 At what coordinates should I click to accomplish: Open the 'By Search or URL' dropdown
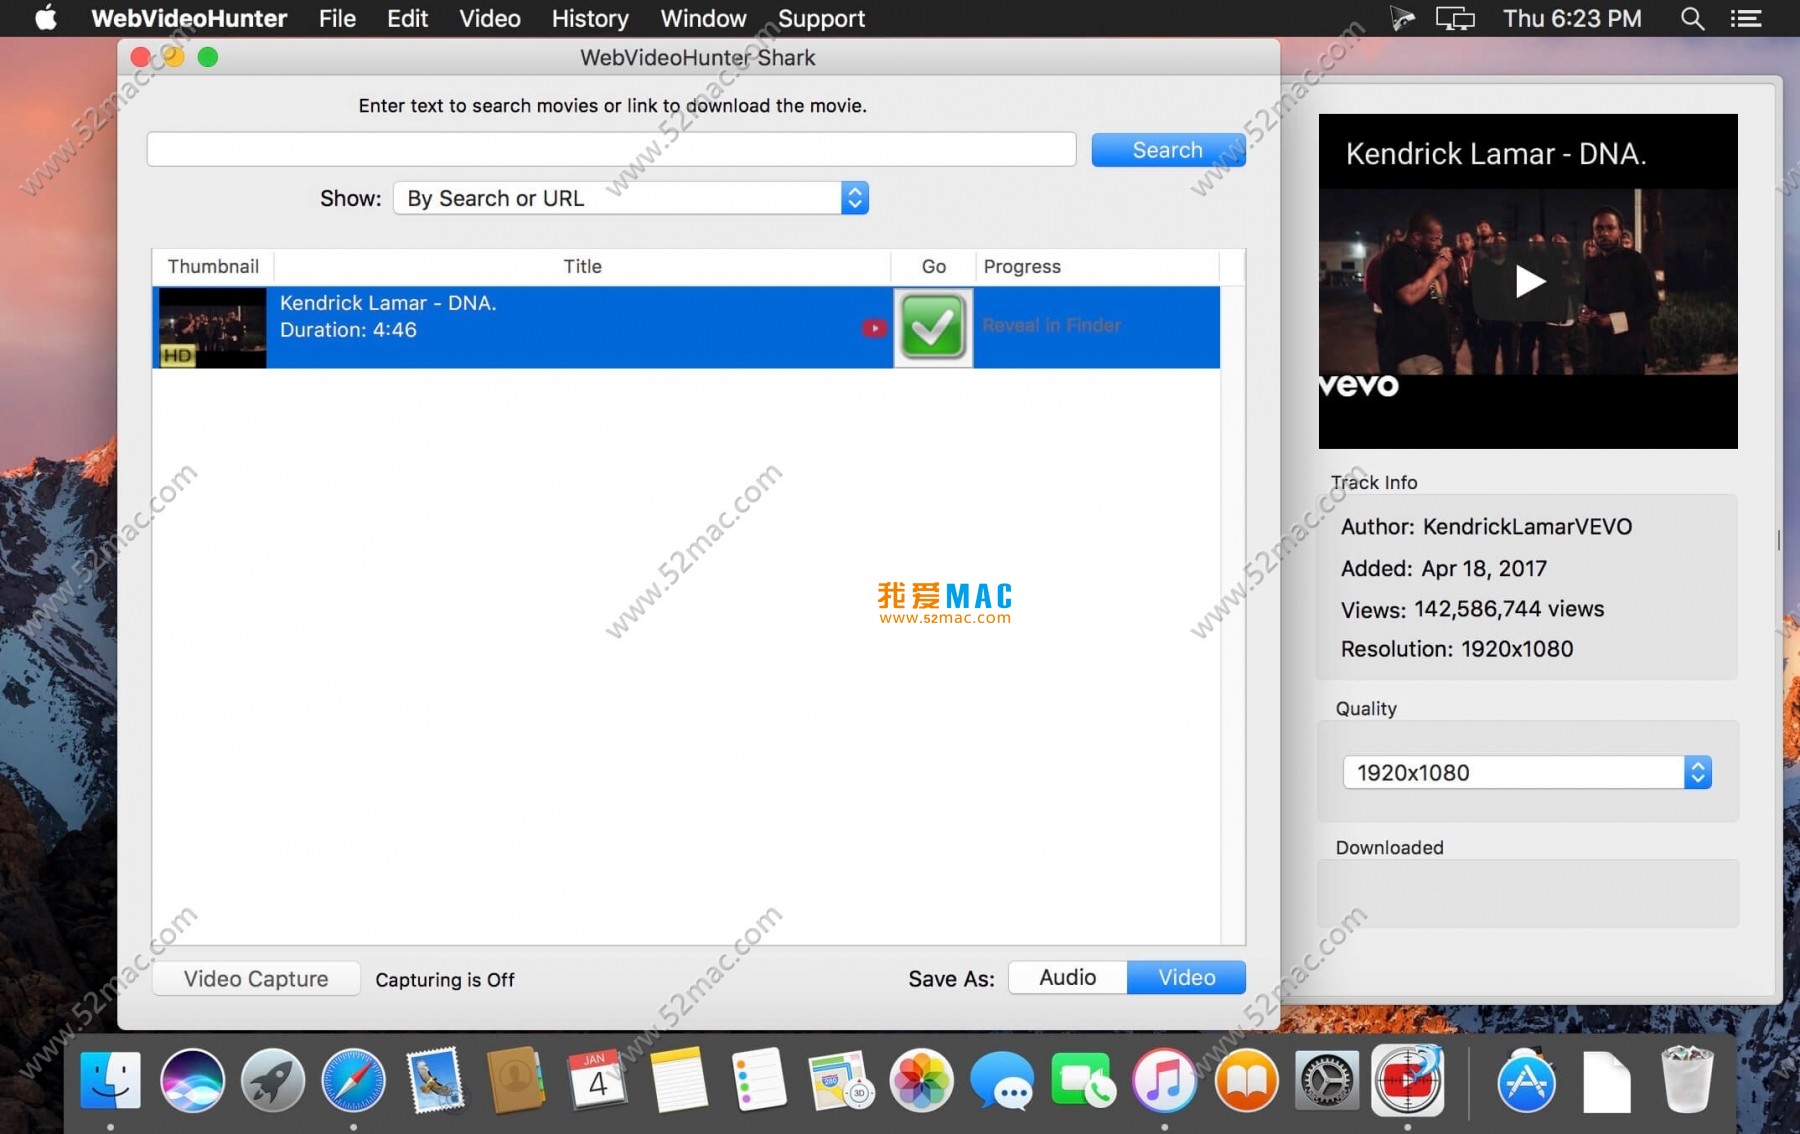(x=630, y=198)
